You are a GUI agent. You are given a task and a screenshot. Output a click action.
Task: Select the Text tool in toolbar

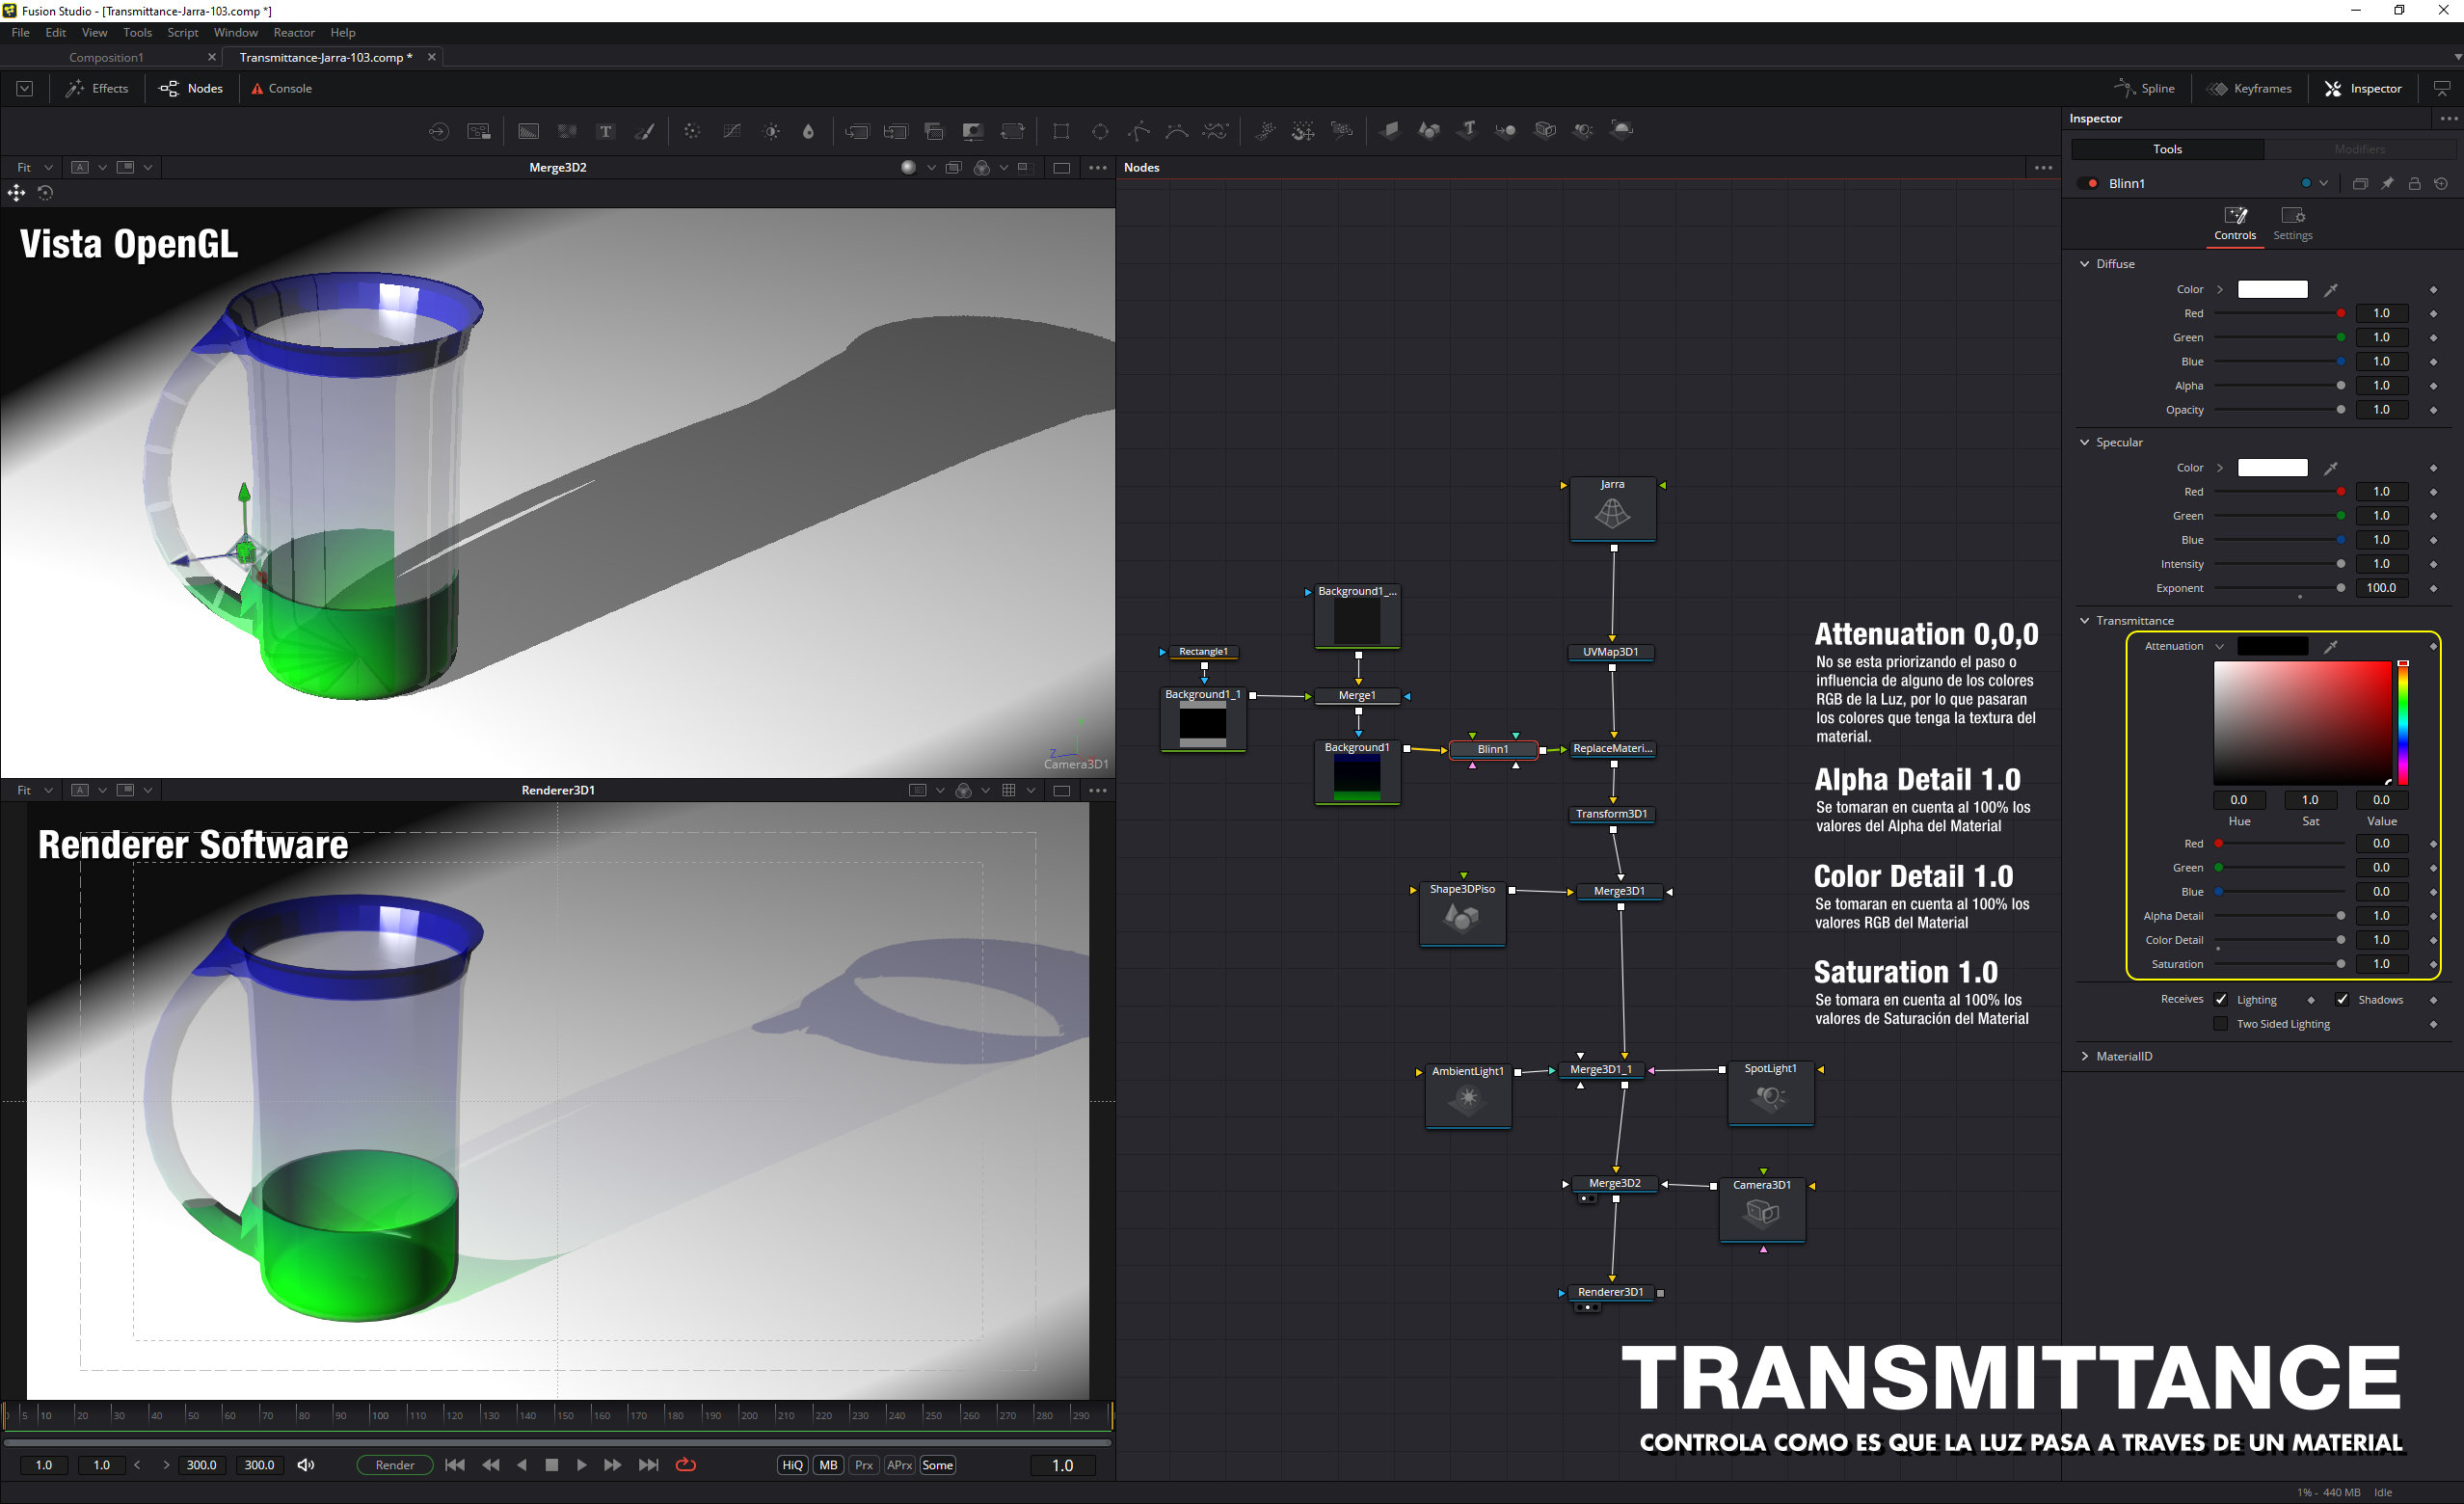605,131
